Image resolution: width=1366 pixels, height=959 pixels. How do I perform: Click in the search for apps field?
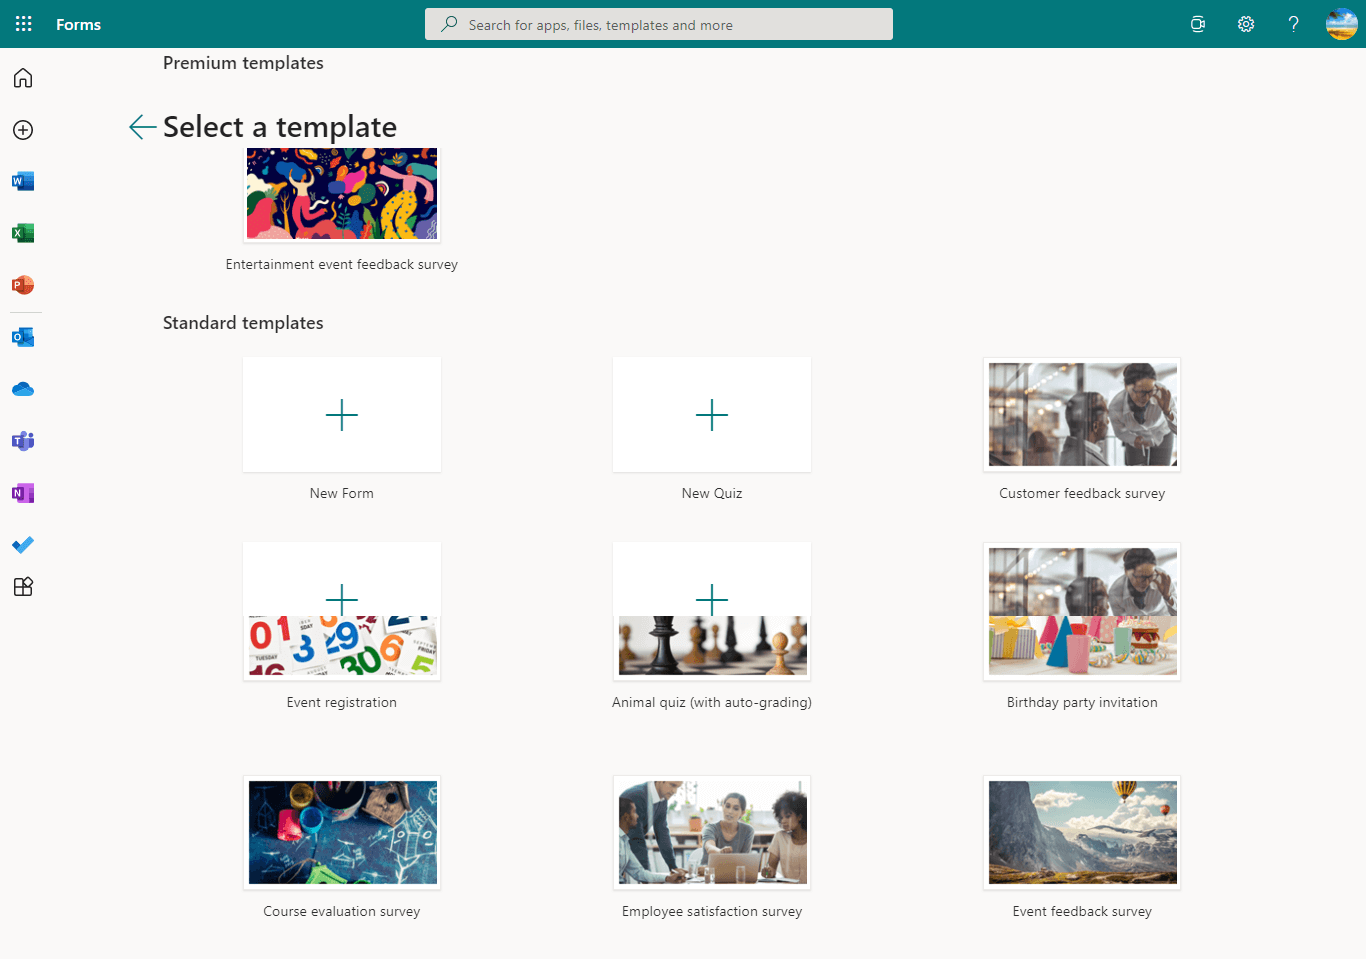click(659, 24)
